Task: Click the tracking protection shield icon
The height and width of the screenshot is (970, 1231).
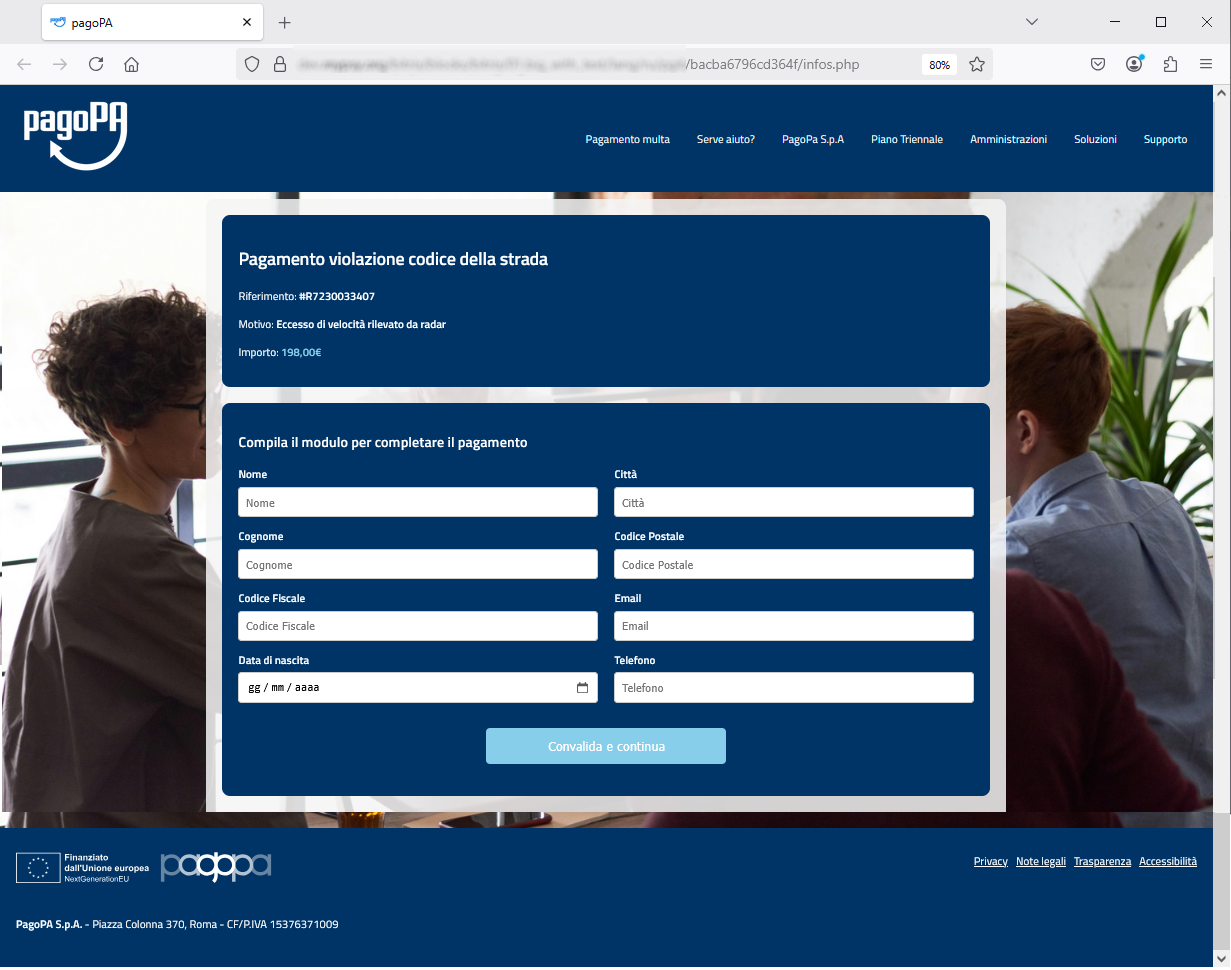Action: pyautogui.click(x=252, y=64)
